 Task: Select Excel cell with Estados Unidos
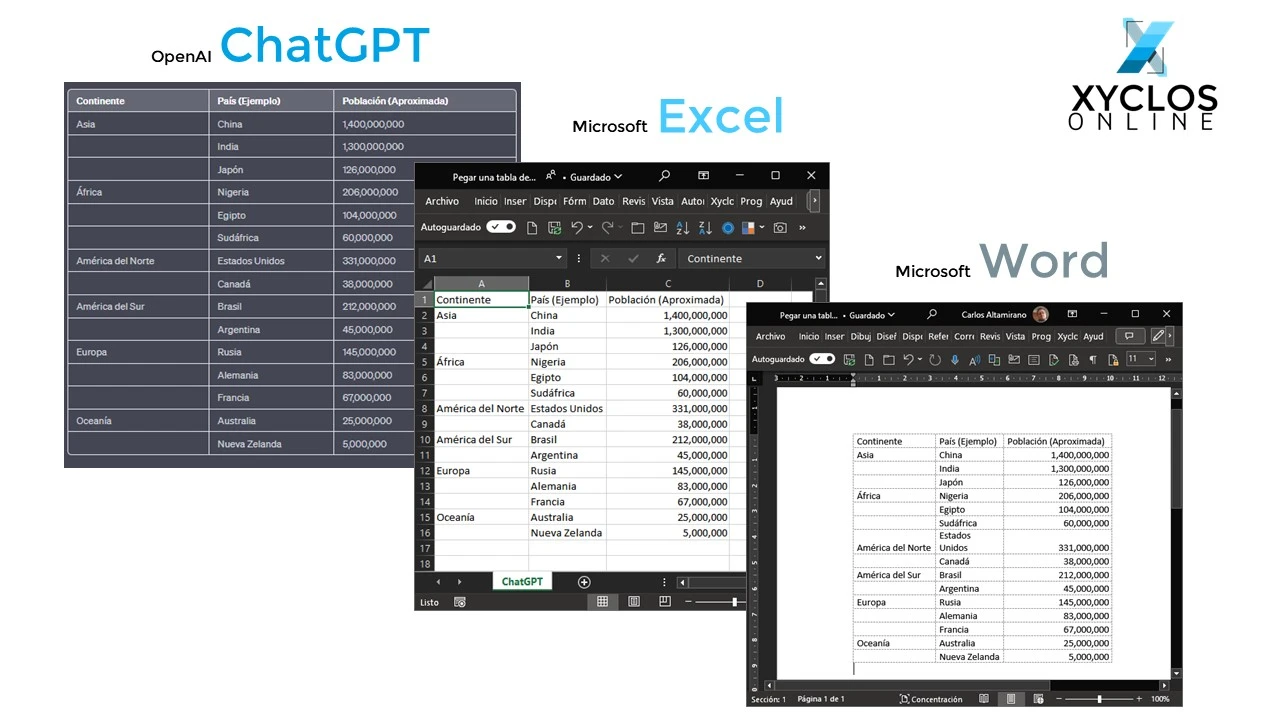(x=567, y=408)
